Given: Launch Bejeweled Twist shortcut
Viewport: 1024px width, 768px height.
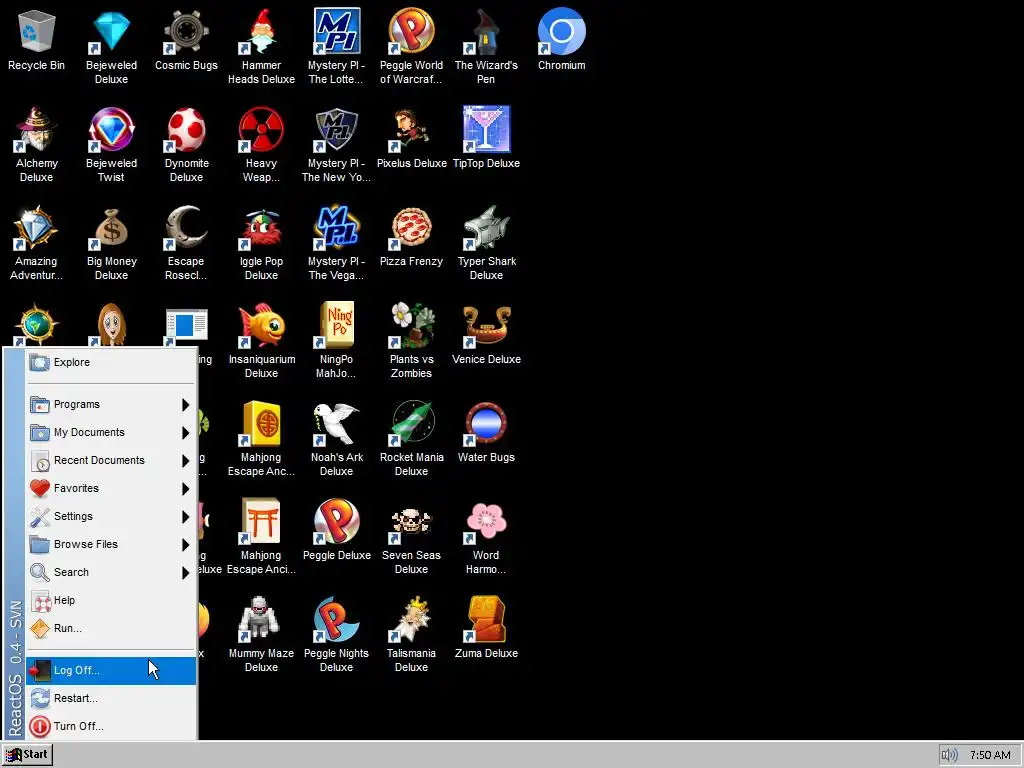Looking at the screenshot, I should (x=111, y=129).
